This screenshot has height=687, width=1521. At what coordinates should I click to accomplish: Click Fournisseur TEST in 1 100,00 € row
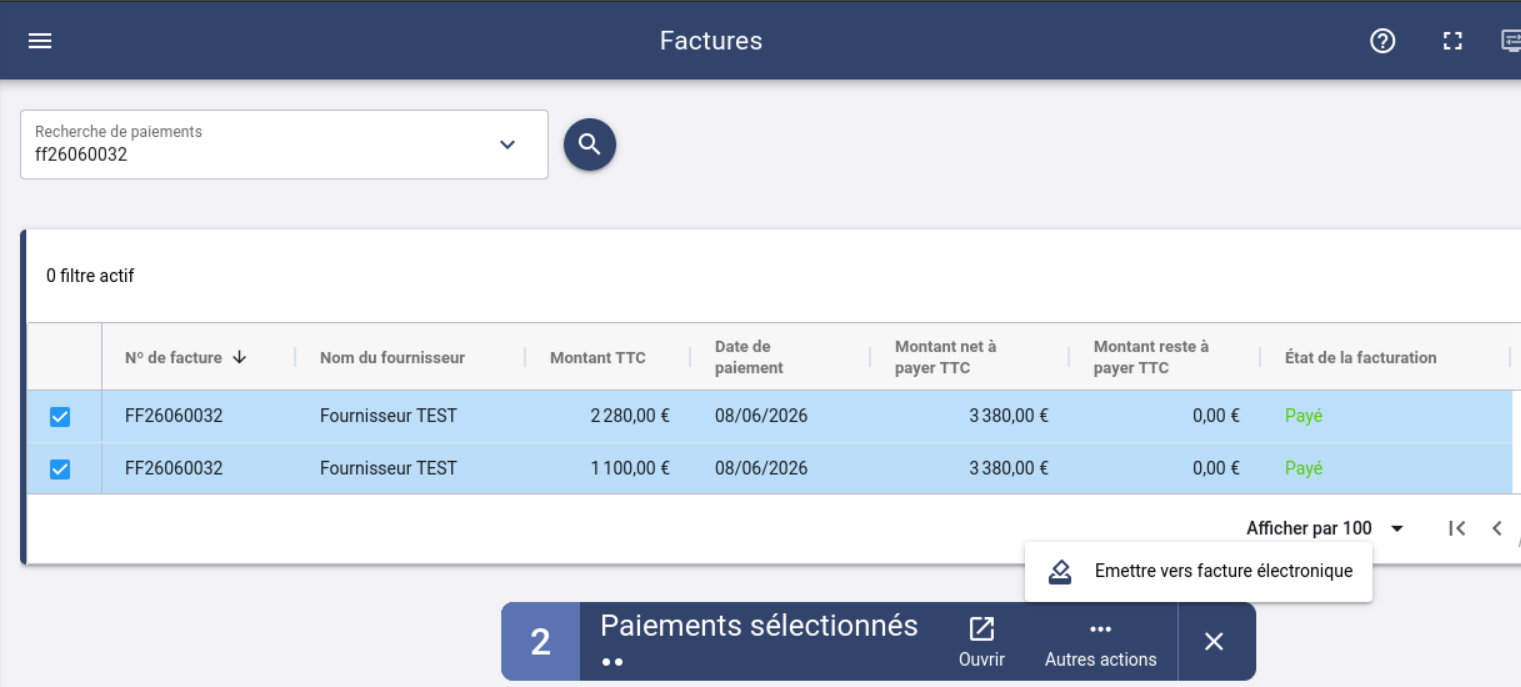tap(388, 468)
